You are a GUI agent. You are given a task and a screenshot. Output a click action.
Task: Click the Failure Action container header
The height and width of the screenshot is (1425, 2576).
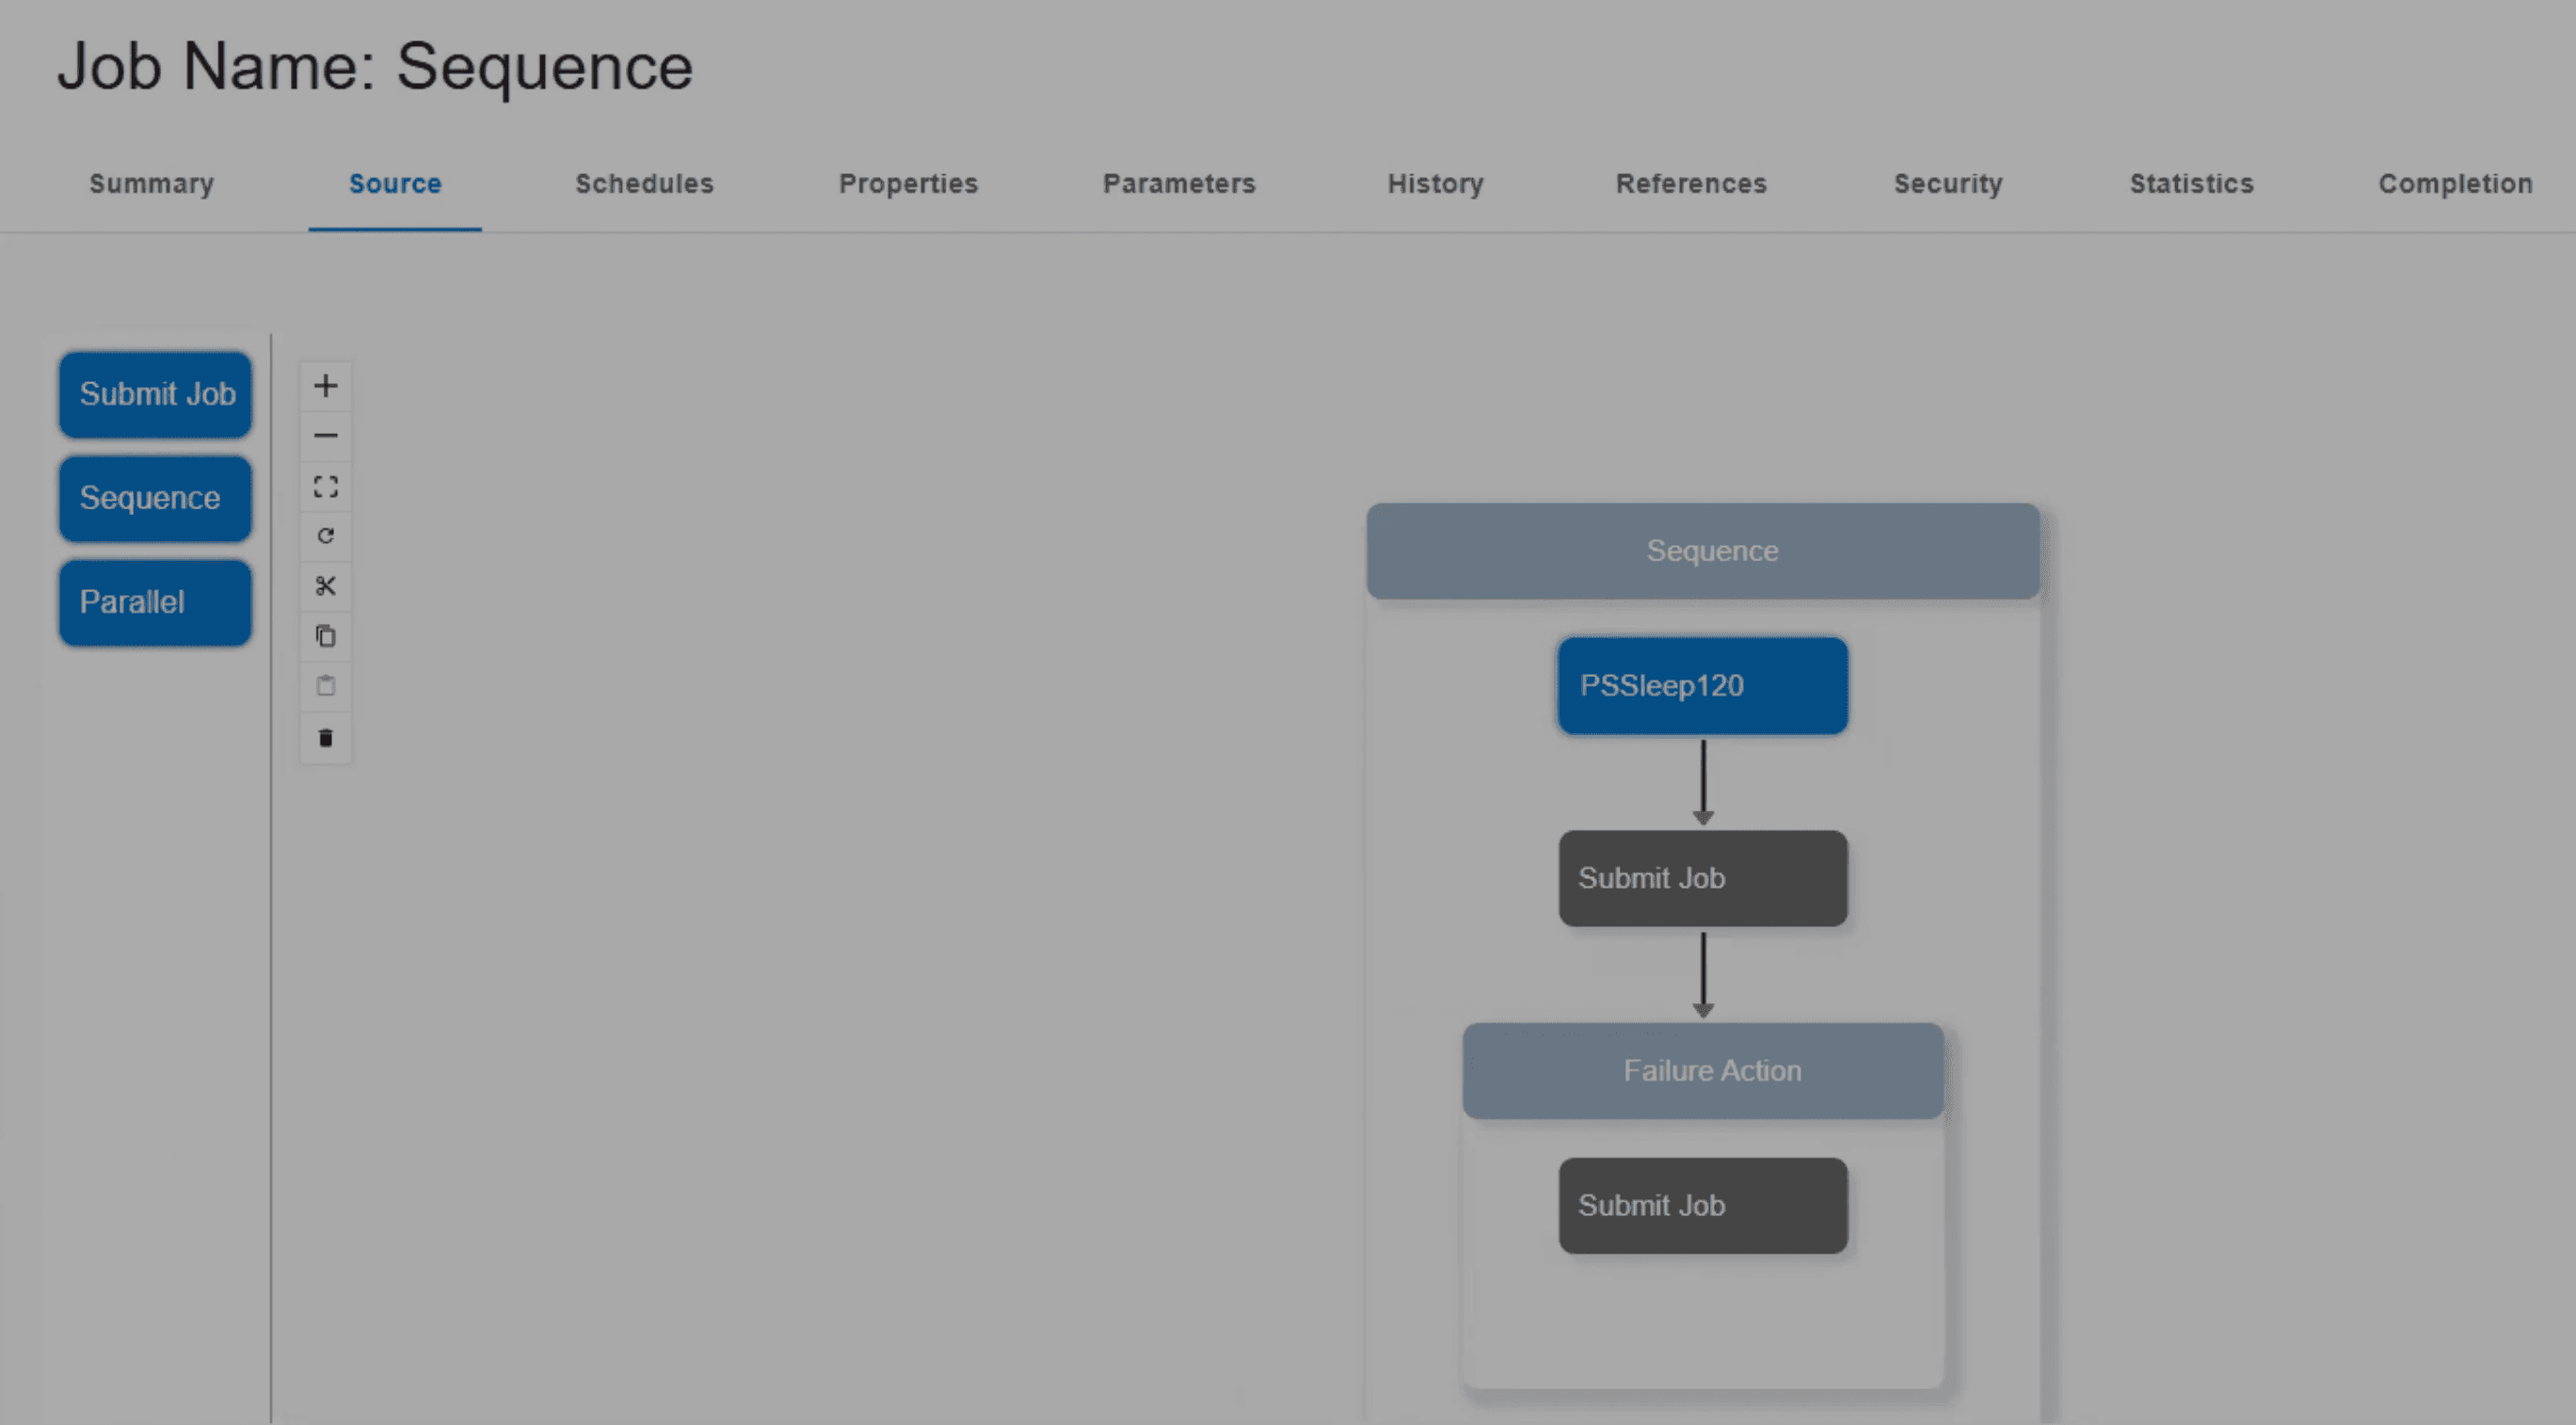[1702, 1070]
